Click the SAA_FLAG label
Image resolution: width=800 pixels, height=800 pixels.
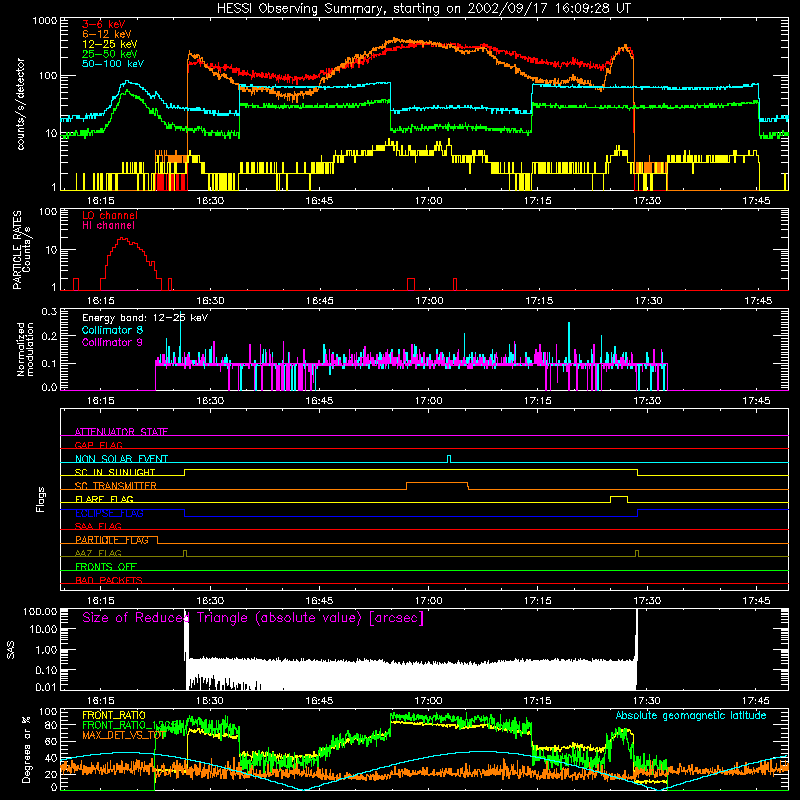click(x=98, y=526)
